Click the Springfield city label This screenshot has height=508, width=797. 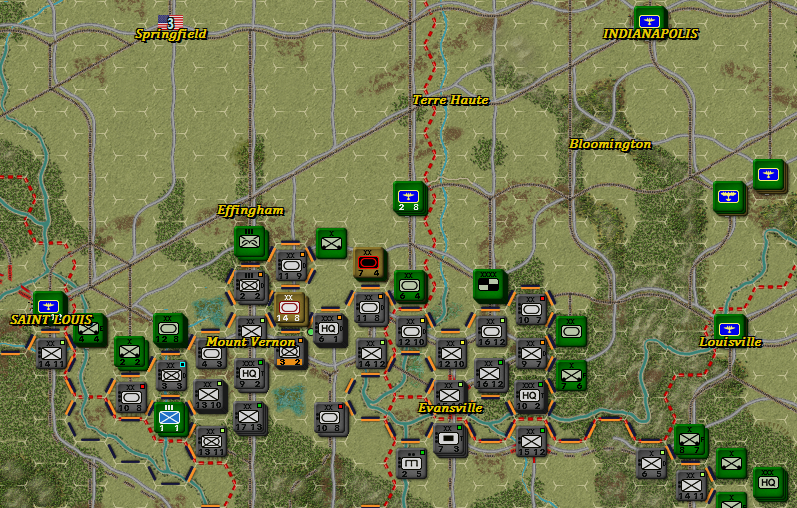coord(171,34)
